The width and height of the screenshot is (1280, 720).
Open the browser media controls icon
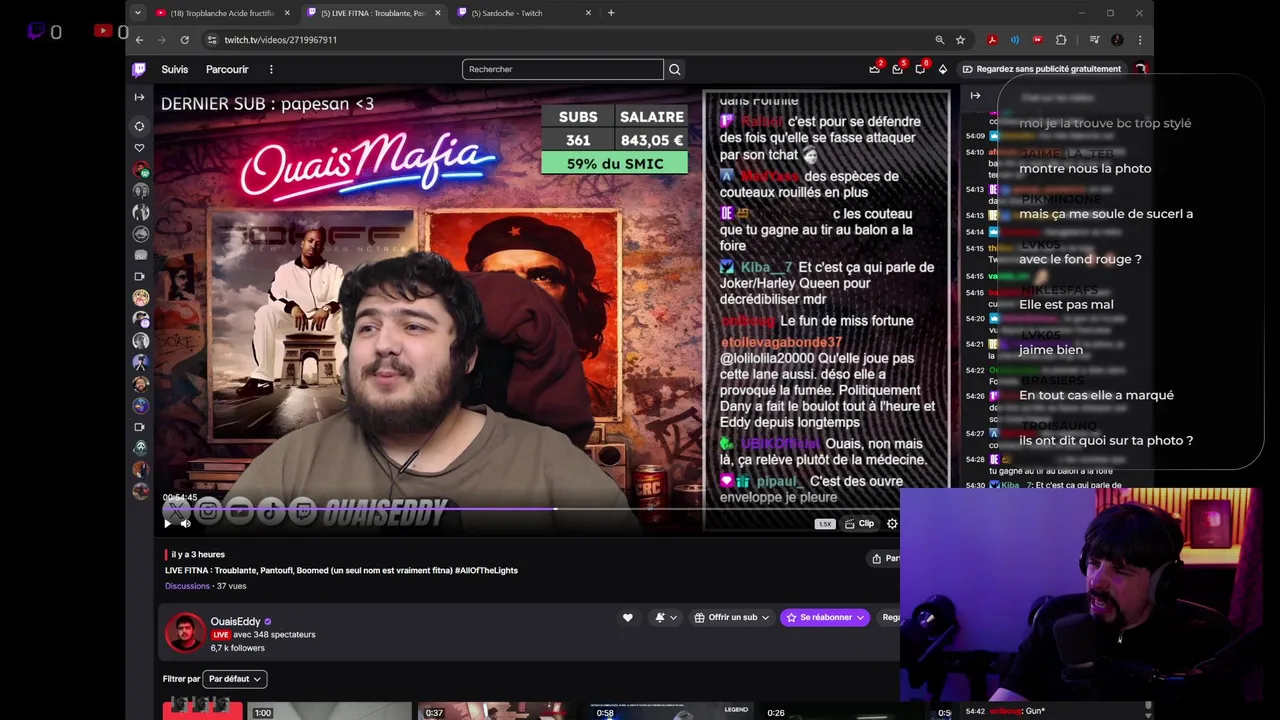1095,40
